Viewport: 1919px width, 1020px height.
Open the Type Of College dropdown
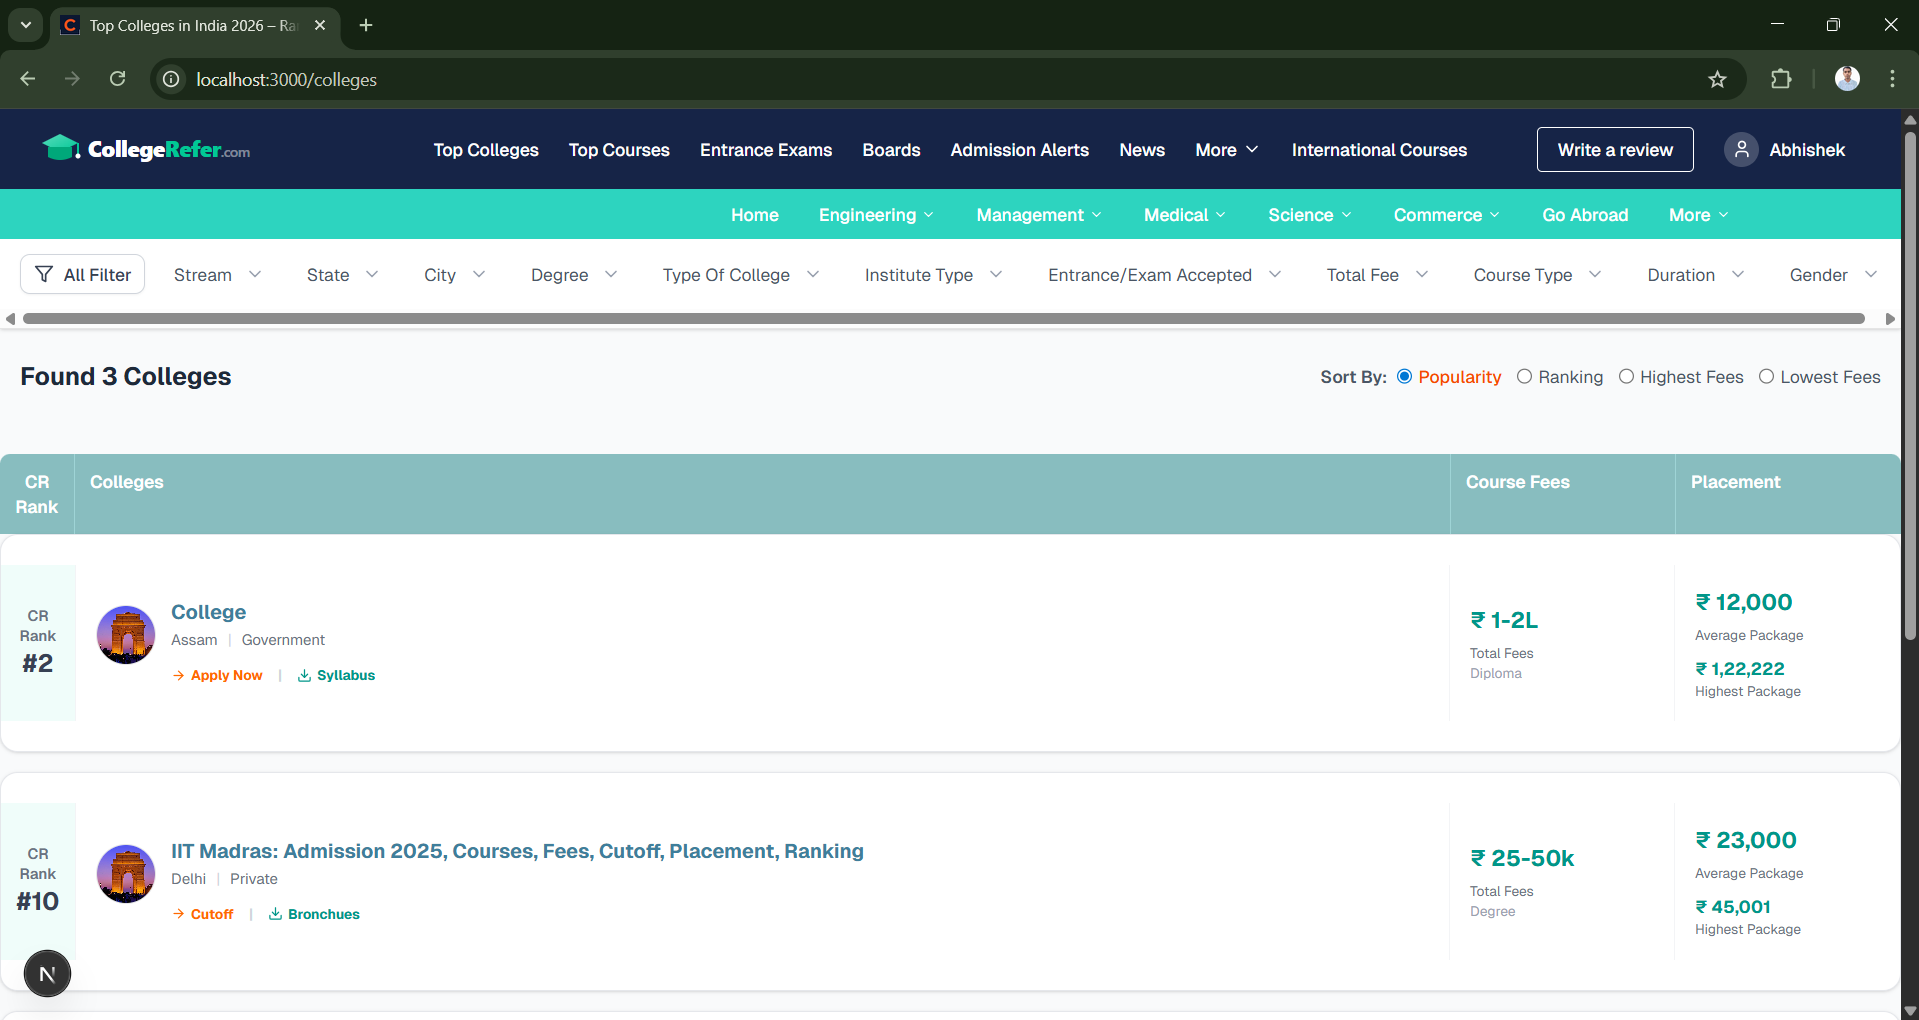(740, 275)
